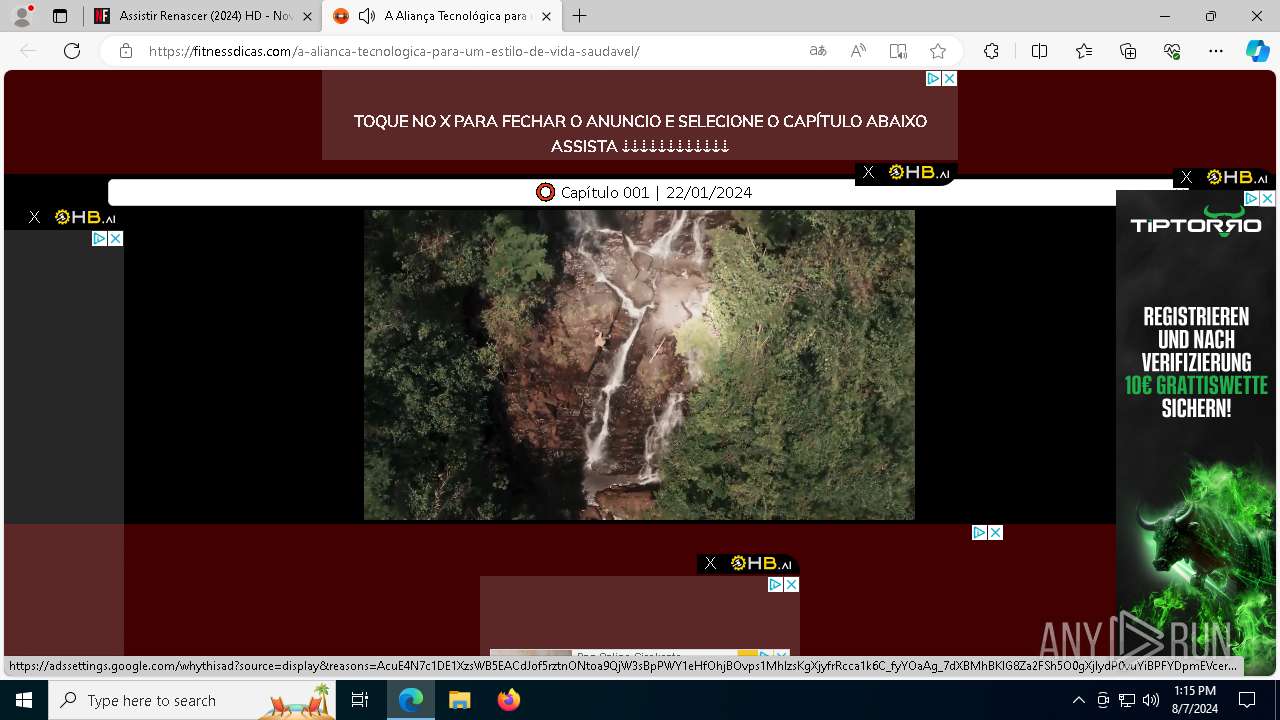
Task: Play the waterfall video thumbnail
Action: coord(639,364)
